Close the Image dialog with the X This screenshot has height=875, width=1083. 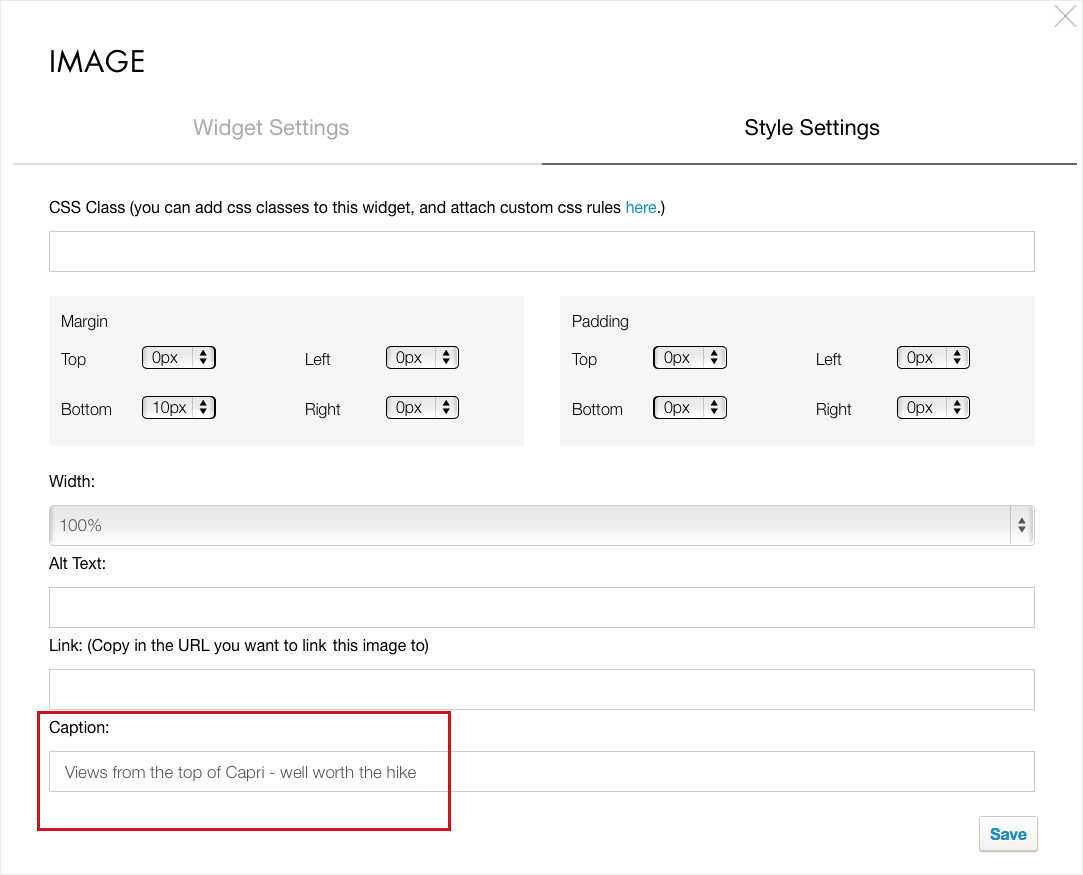tap(1065, 16)
